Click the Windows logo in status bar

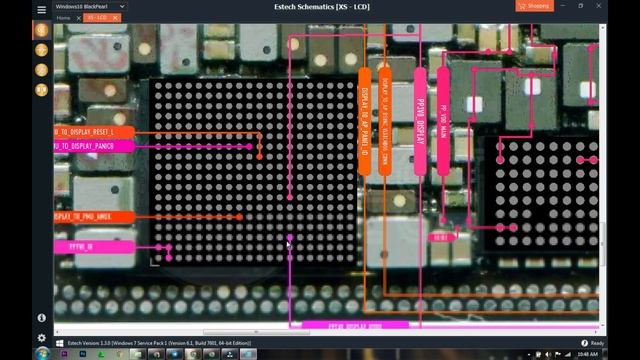tap(60, 343)
